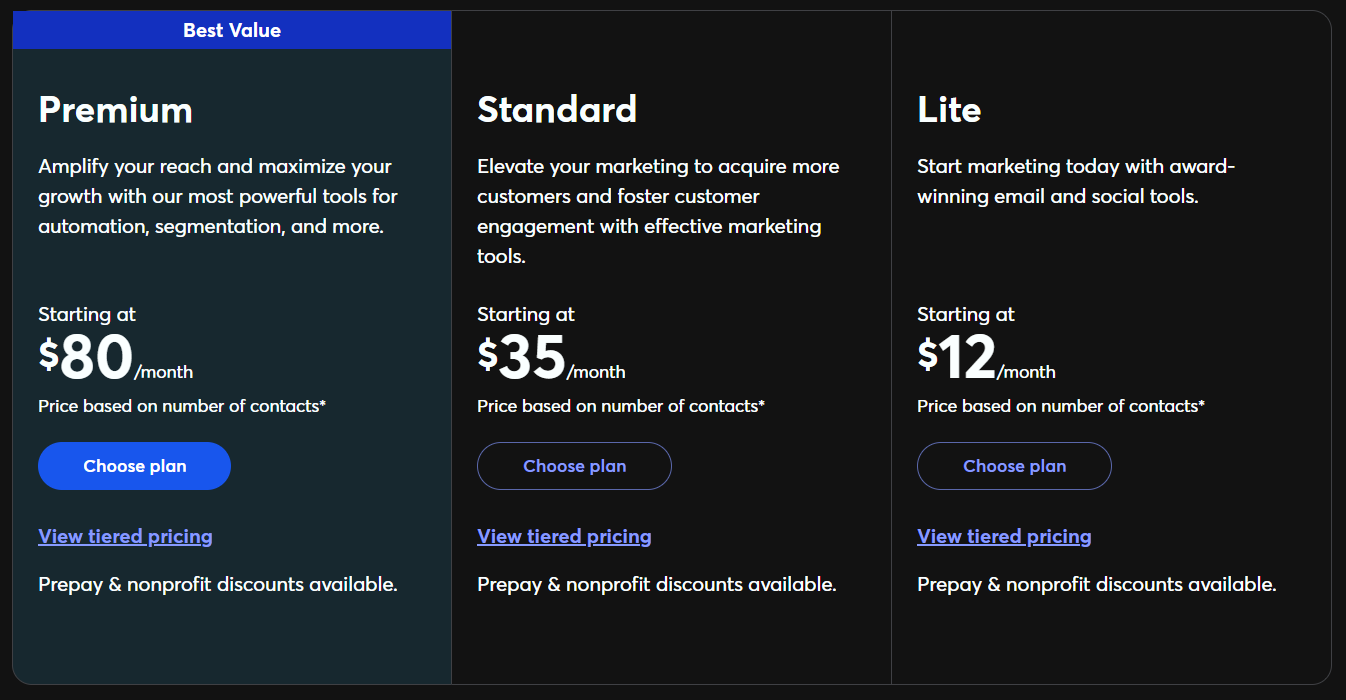Screen dimensions: 1346x700
Task: Click the $12/month price
Action: tap(986, 358)
